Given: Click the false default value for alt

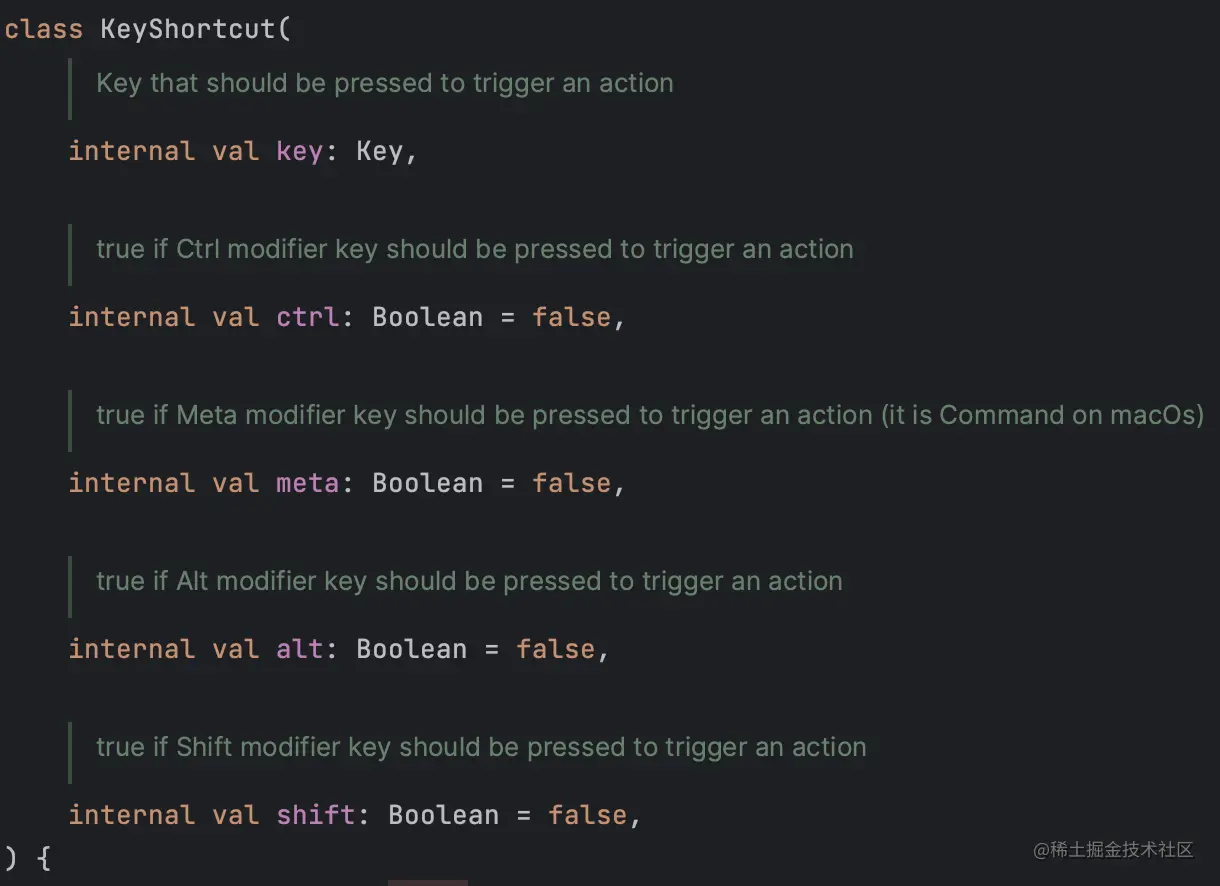Looking at the screenshot, I should click(555, 649).
